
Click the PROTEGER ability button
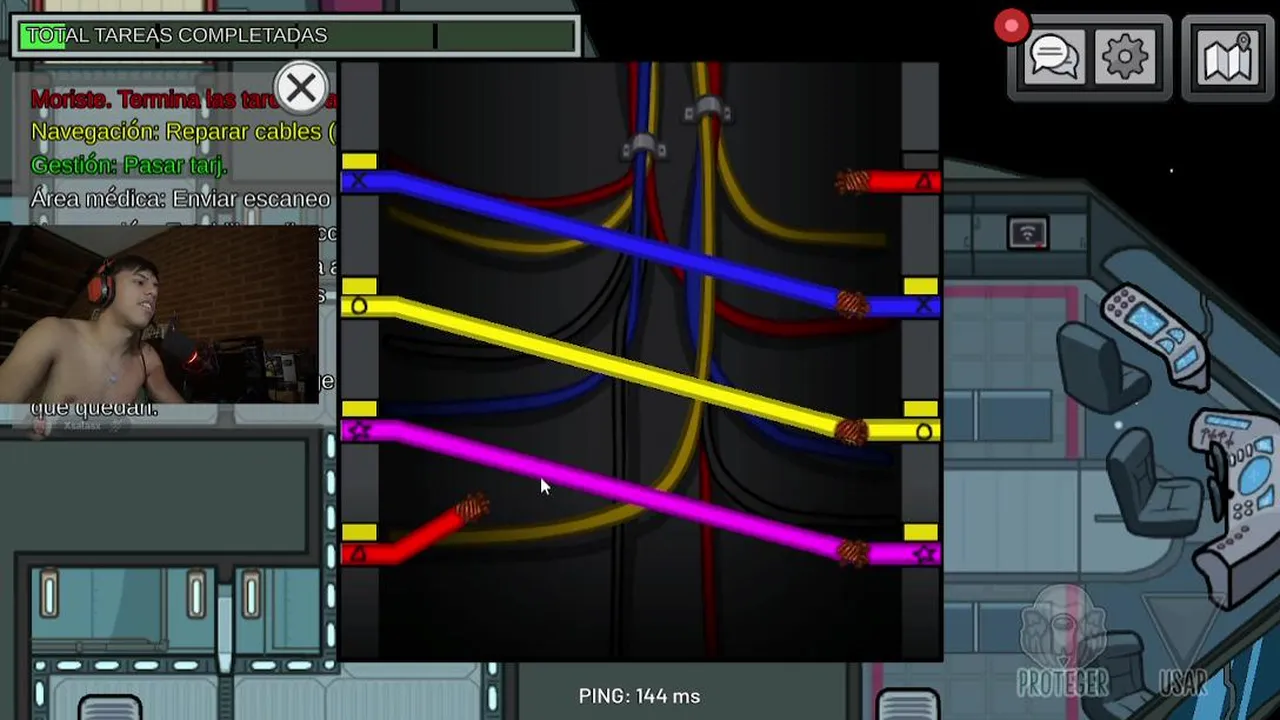click(x=1062, y=640)
